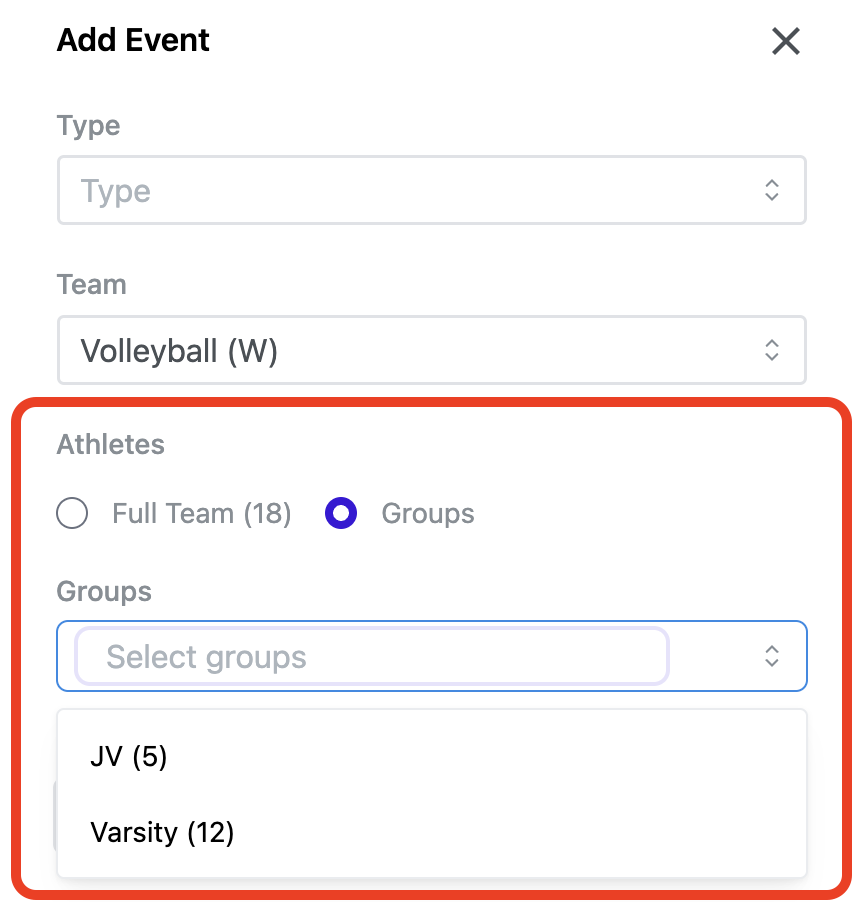This screenshot has height=902, width=862.
Task: Expand the Type dropdown chevron
Action: pos(772,190)
